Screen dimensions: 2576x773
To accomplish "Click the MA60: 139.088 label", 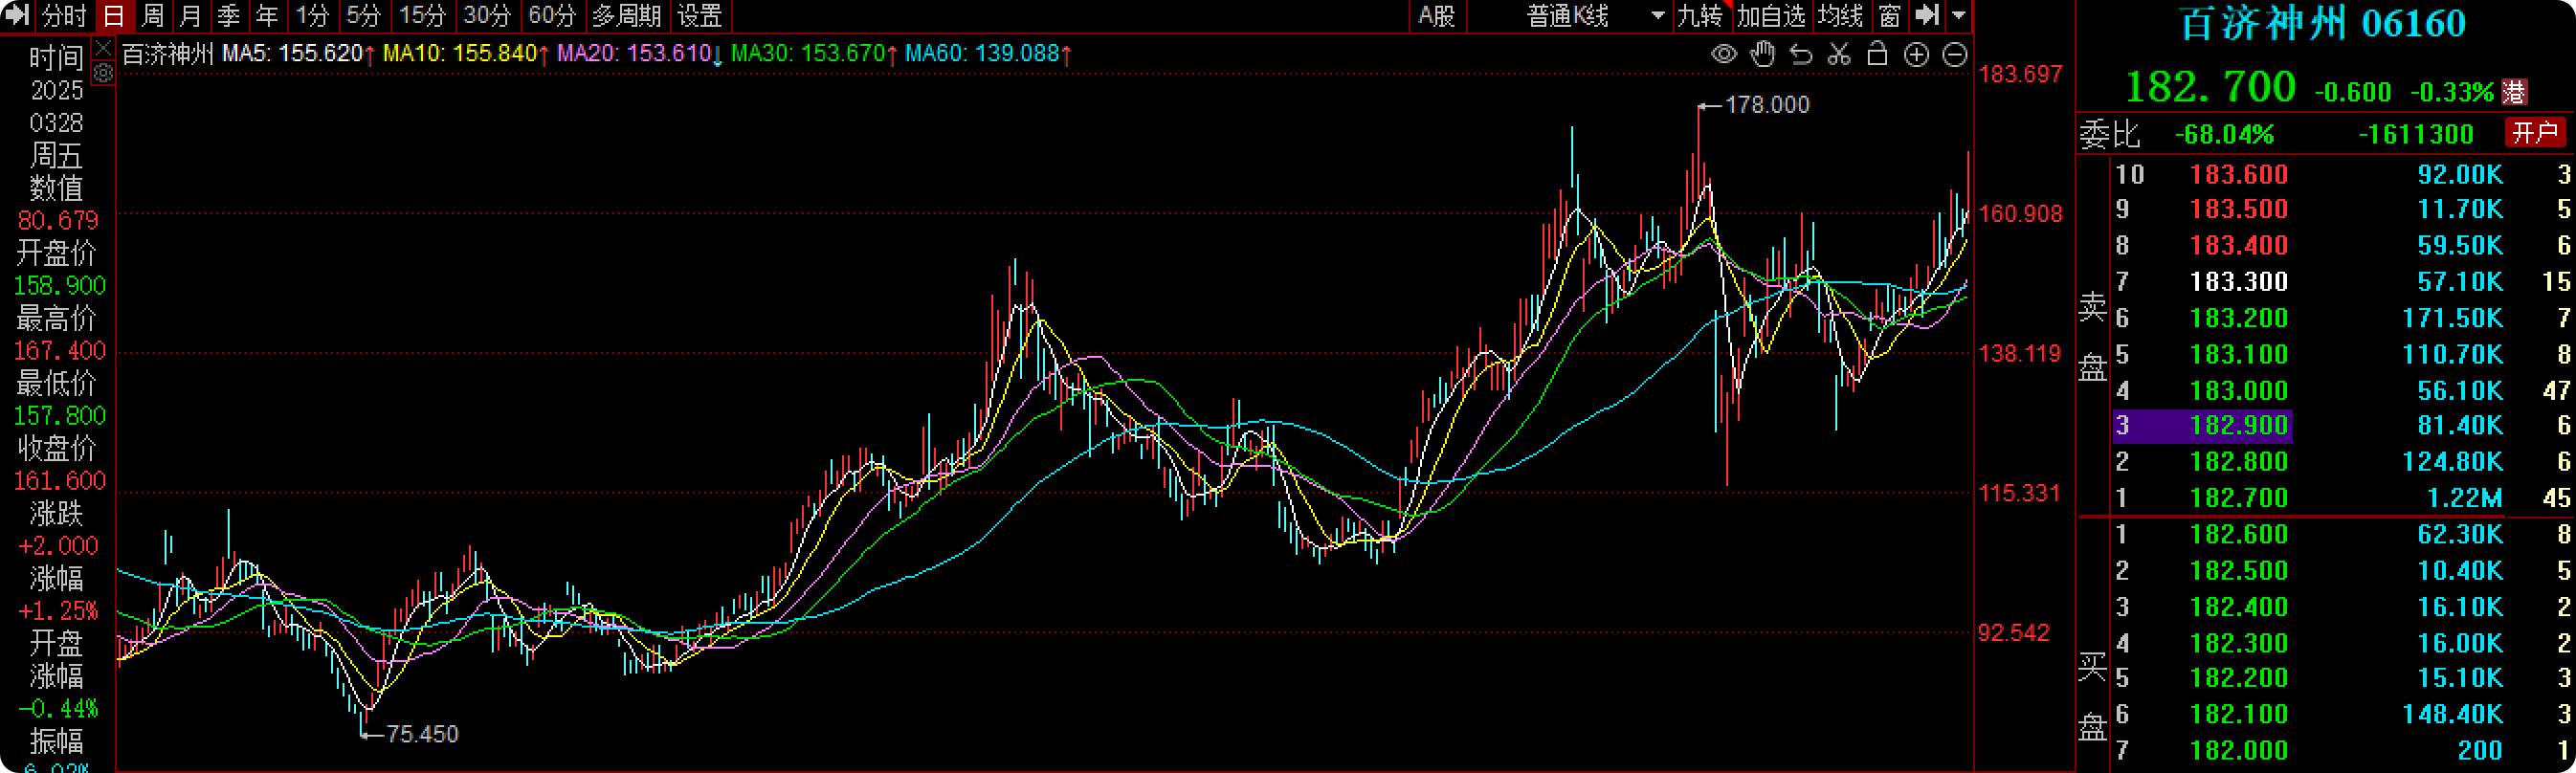I will pyautogui.click(x=988, y=54).
